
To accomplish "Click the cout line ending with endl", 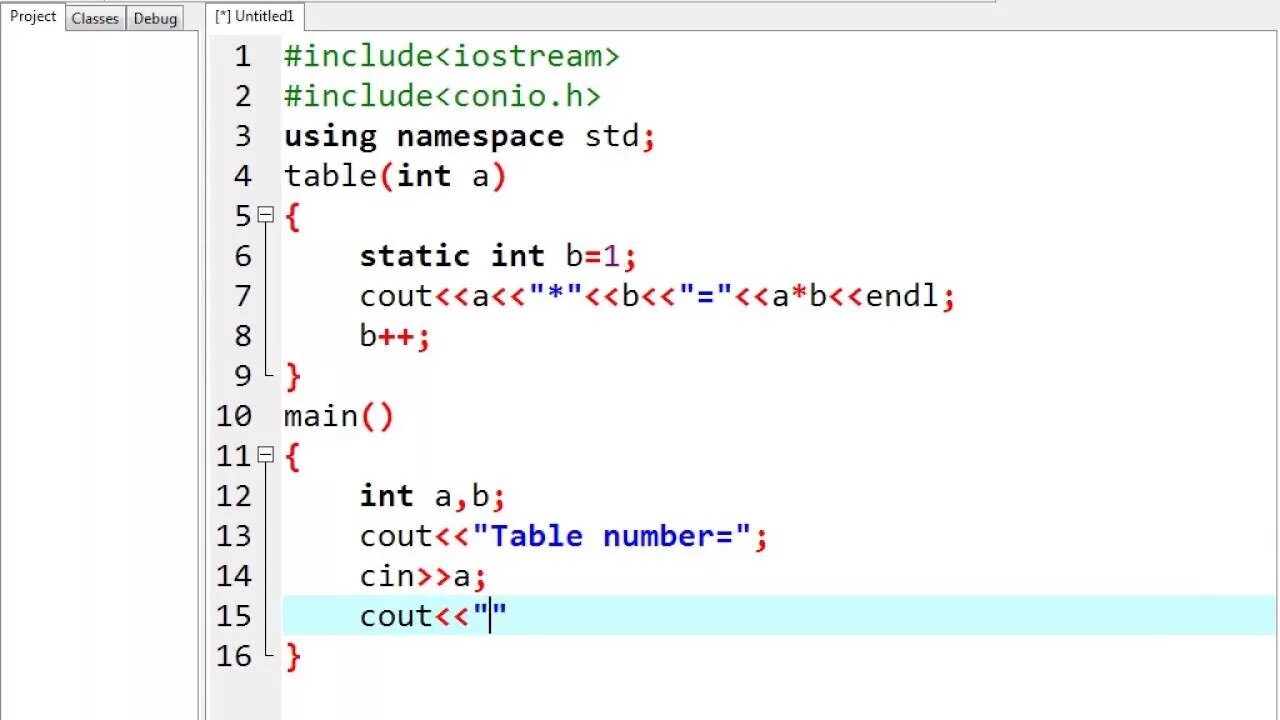I will (x=658, y=296).
